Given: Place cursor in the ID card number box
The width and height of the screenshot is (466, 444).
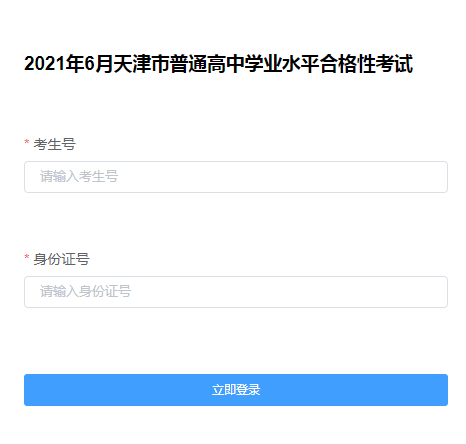Looking at the screenshot, I should [236, 292].
